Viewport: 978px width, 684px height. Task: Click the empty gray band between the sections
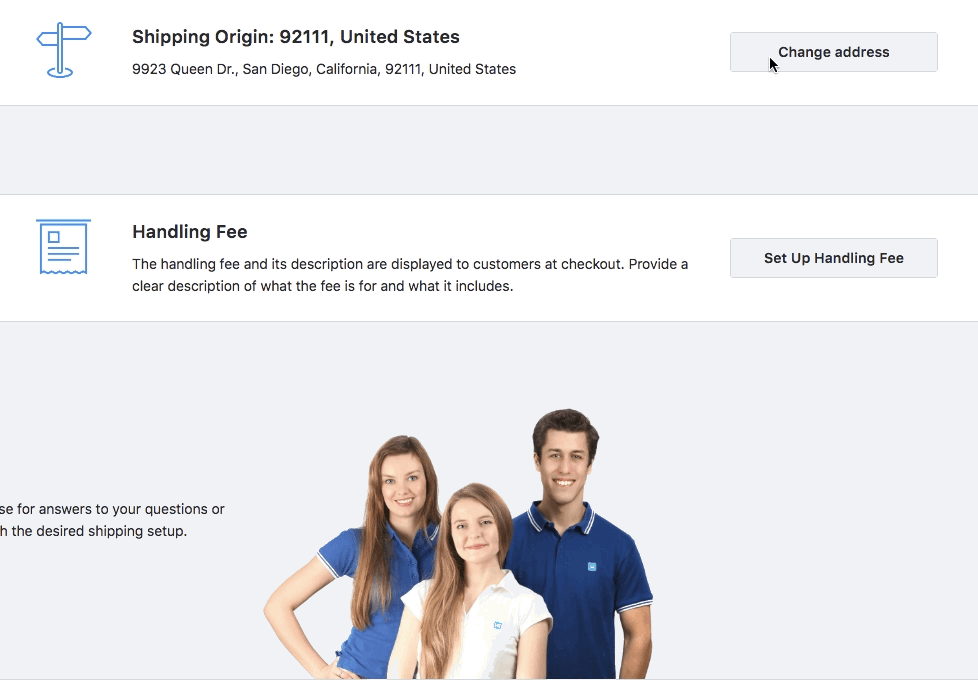click(x=489, y=150)
